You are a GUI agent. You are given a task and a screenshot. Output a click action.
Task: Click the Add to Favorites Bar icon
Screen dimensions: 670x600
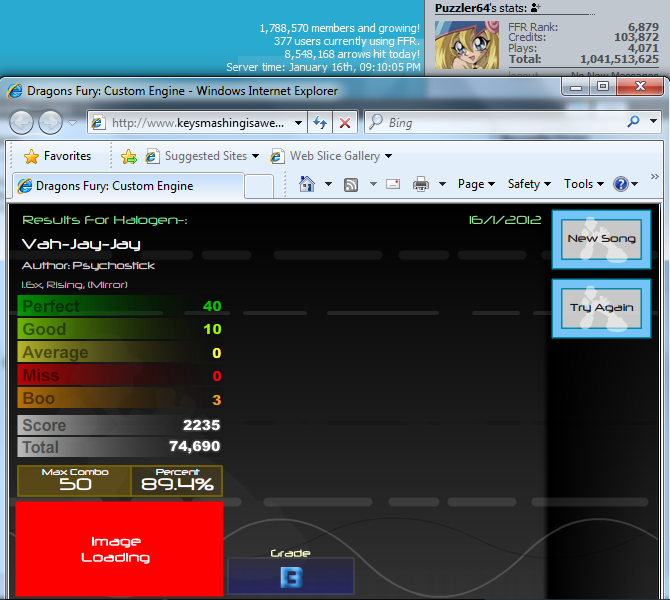pyautogui.click(x=128, y=156)
